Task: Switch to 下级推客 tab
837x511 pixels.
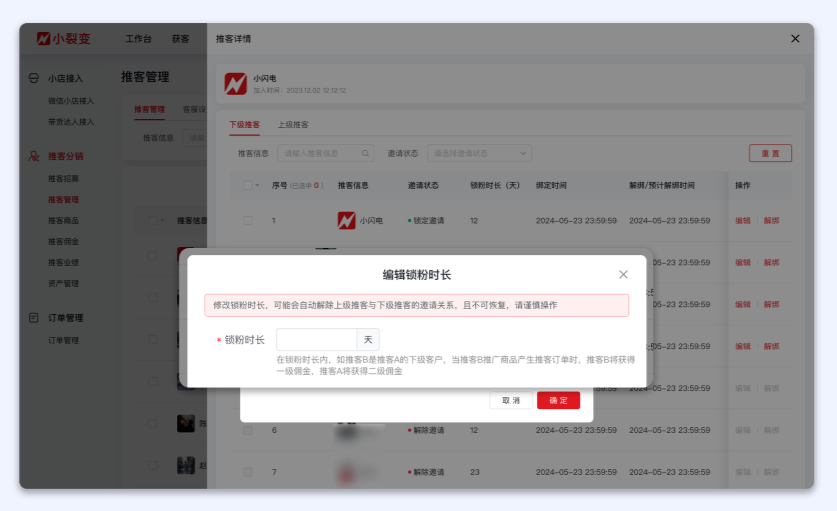Action: 244,124
